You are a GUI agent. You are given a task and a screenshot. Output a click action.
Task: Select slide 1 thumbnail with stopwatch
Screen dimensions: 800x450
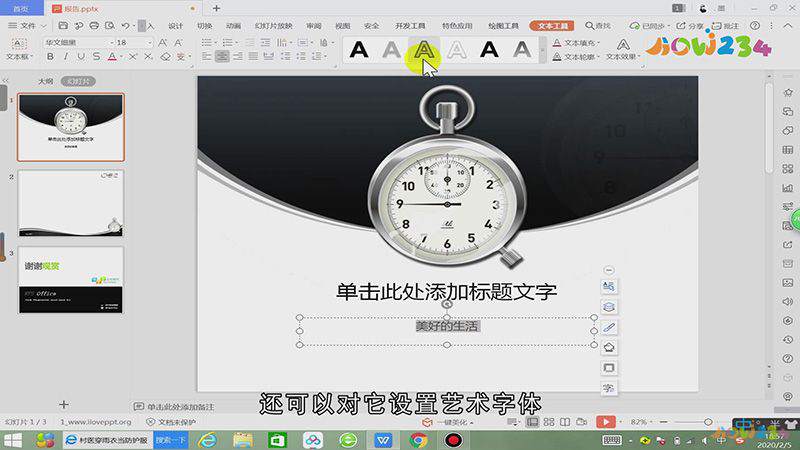coord(71,127)
